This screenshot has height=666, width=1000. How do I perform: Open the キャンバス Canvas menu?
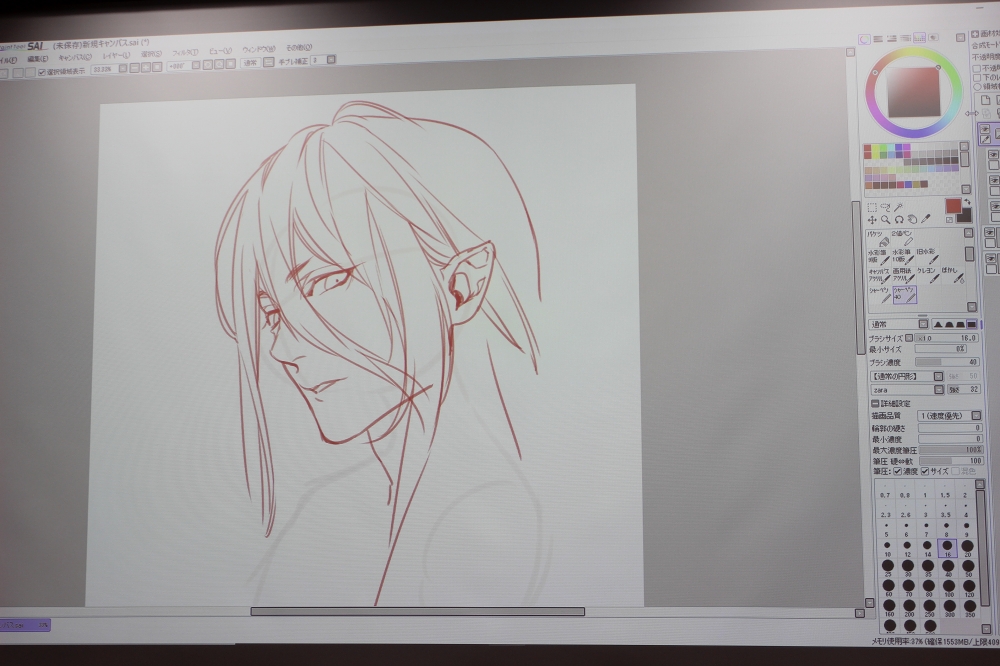(75, 57)
